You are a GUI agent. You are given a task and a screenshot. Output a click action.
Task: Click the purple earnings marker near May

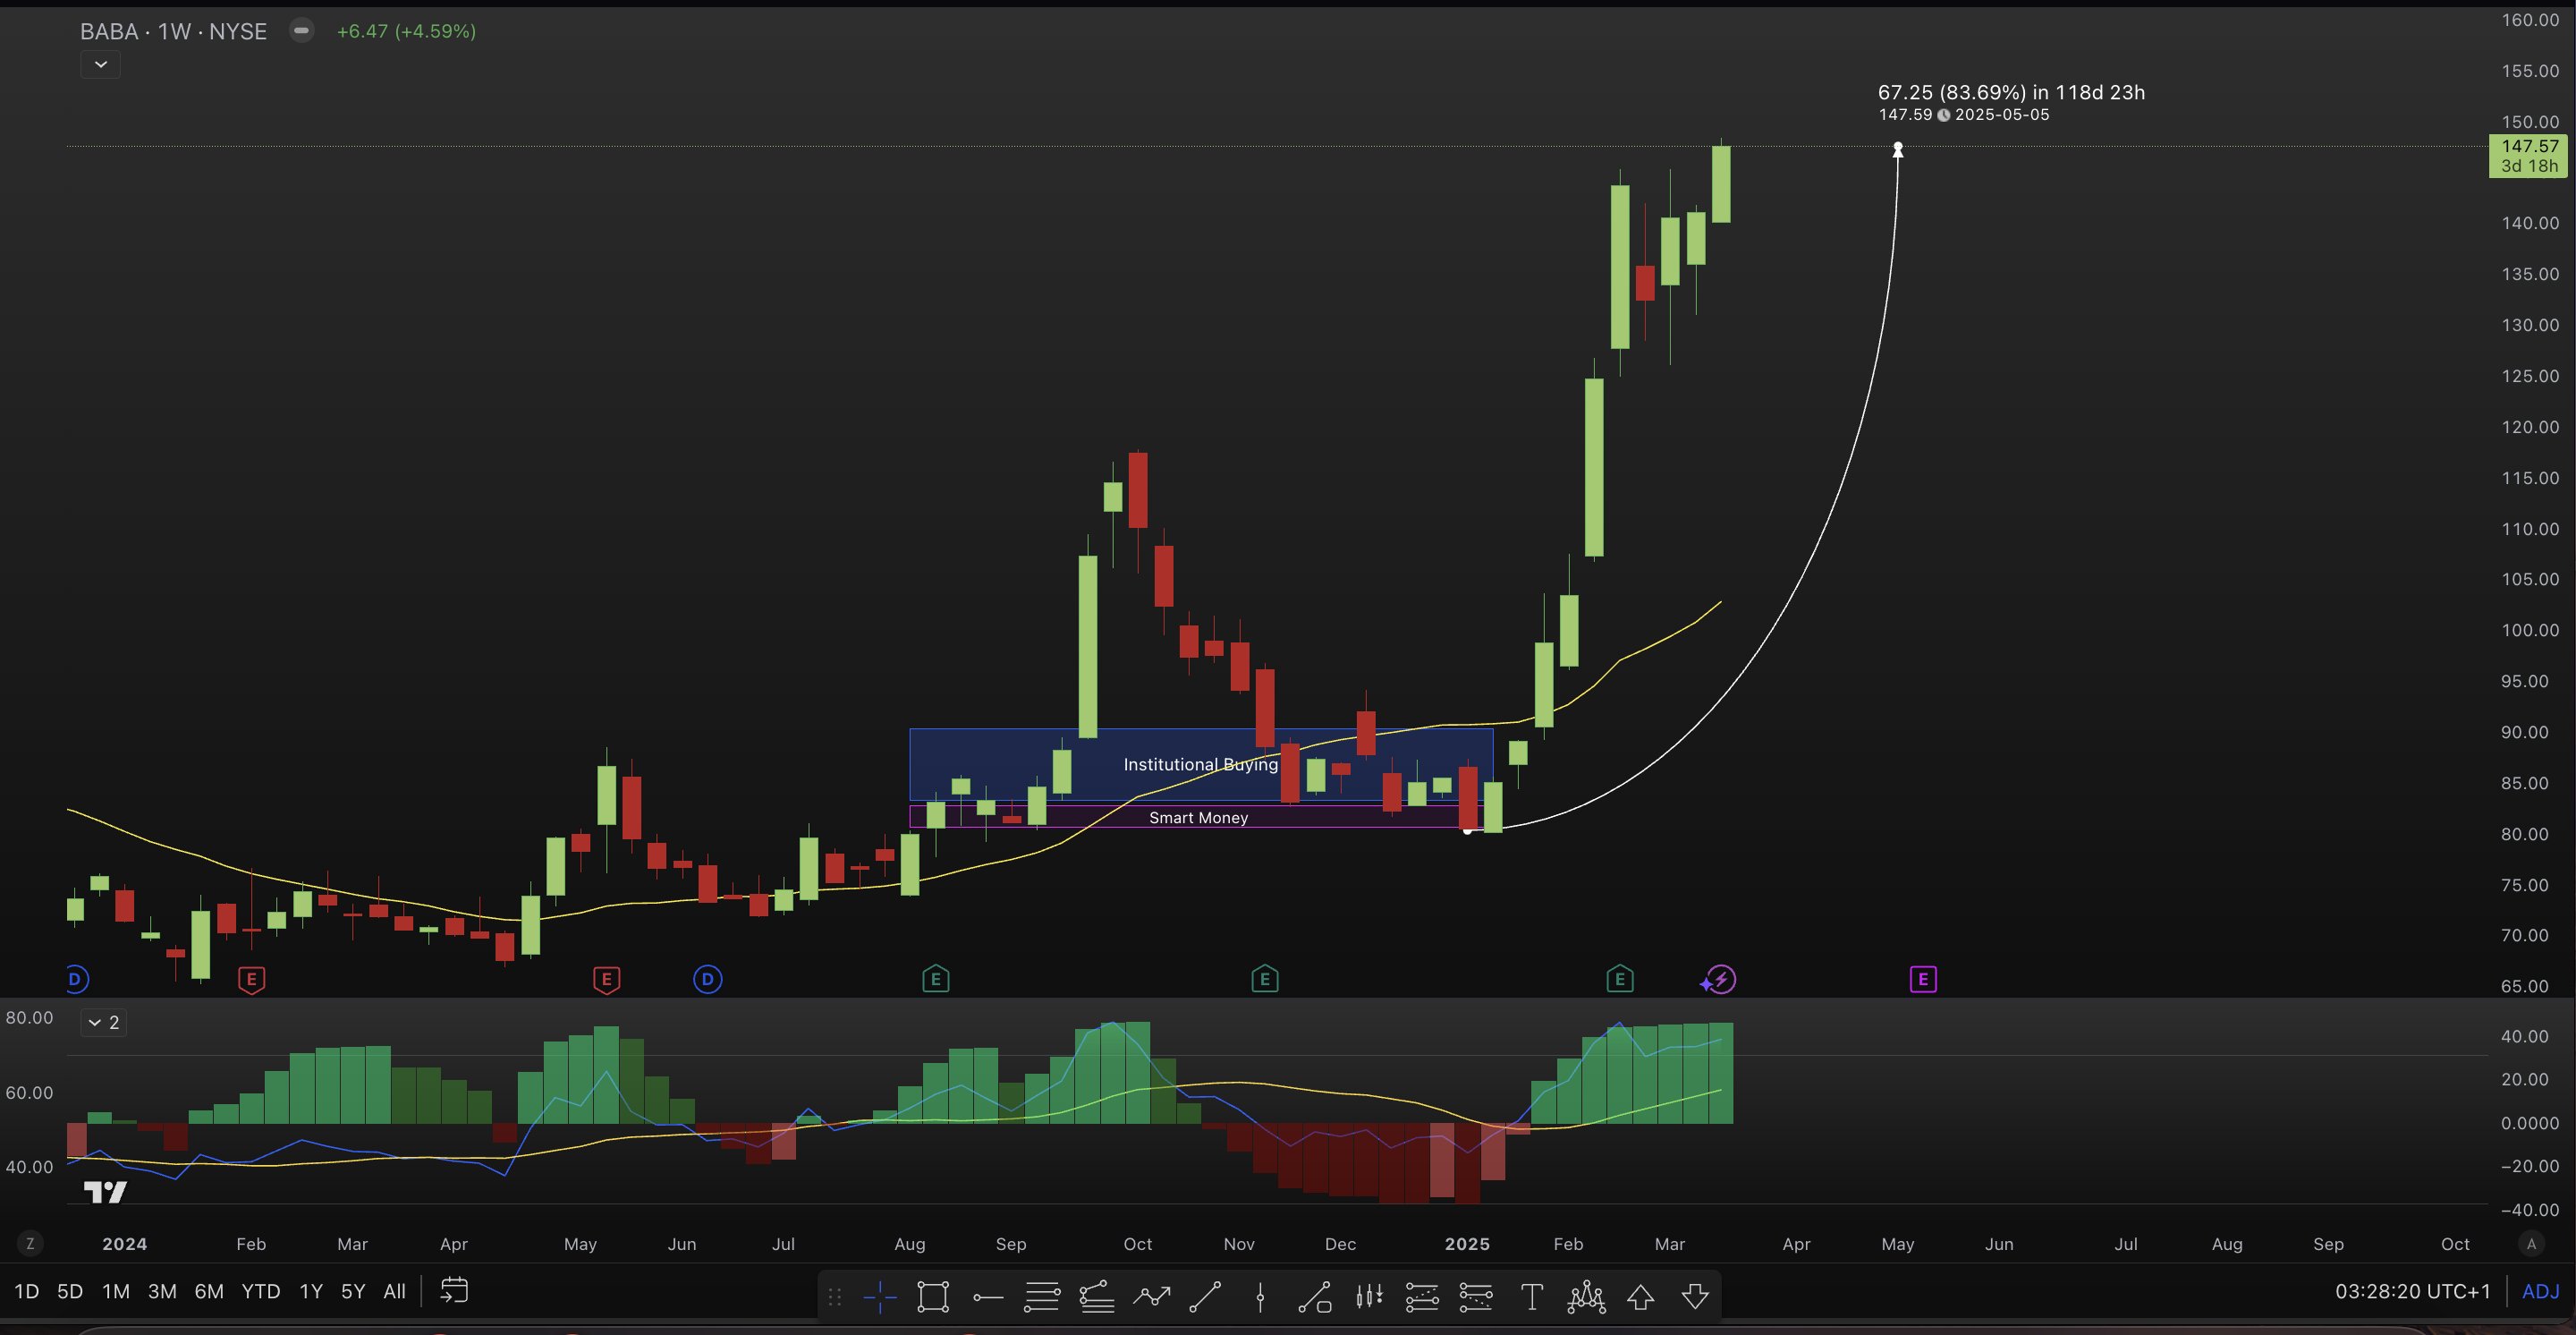click(1922, 979)
